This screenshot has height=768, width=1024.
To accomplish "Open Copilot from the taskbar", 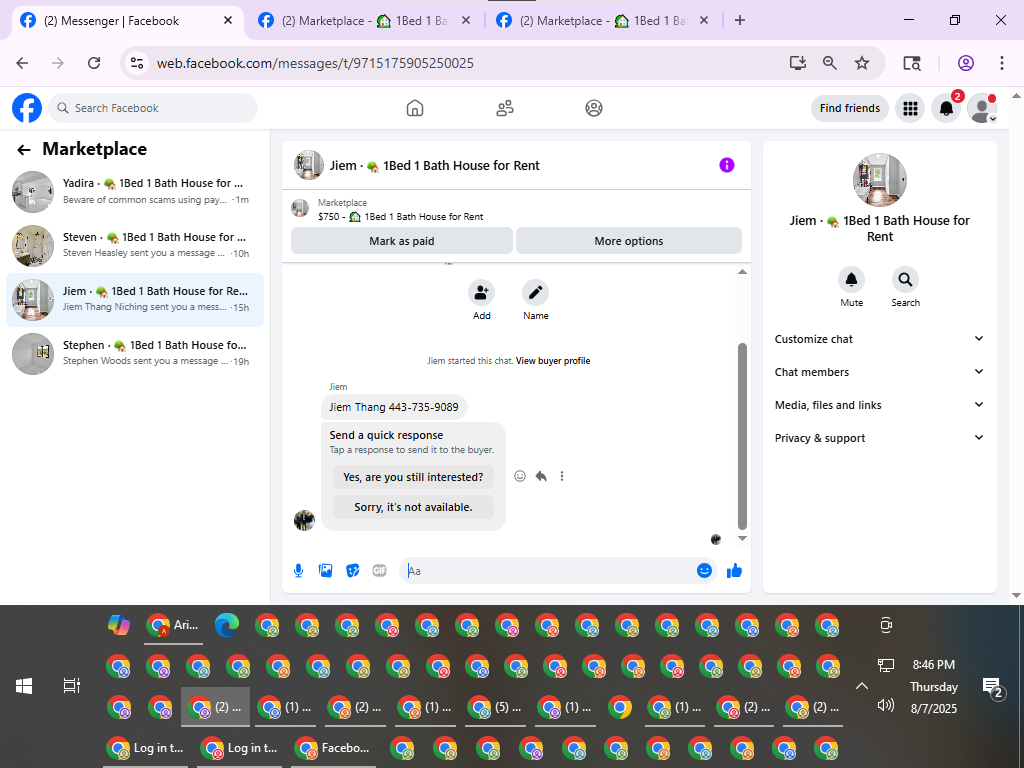I will (x=118, y=625).
